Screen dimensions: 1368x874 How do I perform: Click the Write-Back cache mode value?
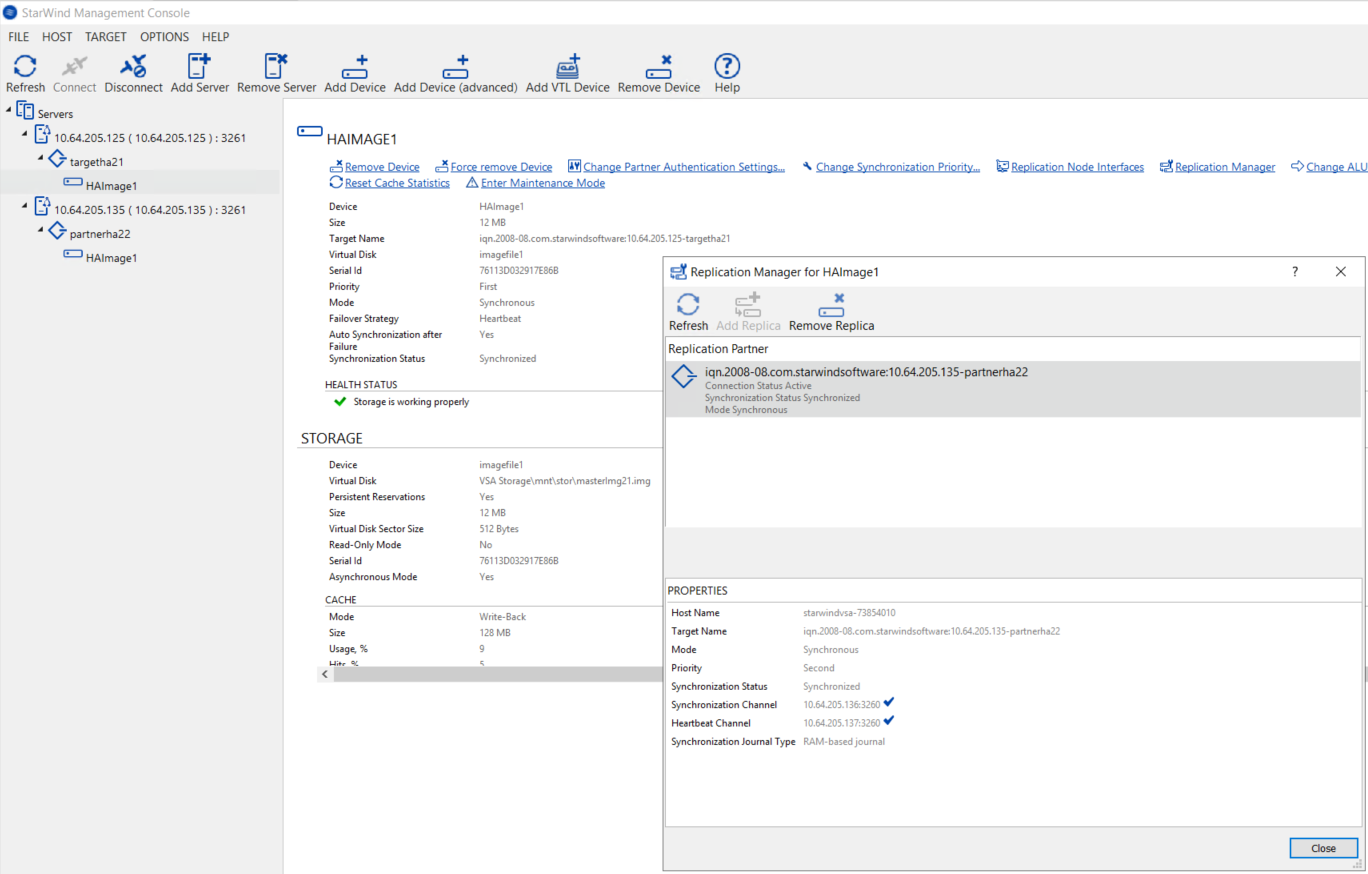tap(502, 617)
